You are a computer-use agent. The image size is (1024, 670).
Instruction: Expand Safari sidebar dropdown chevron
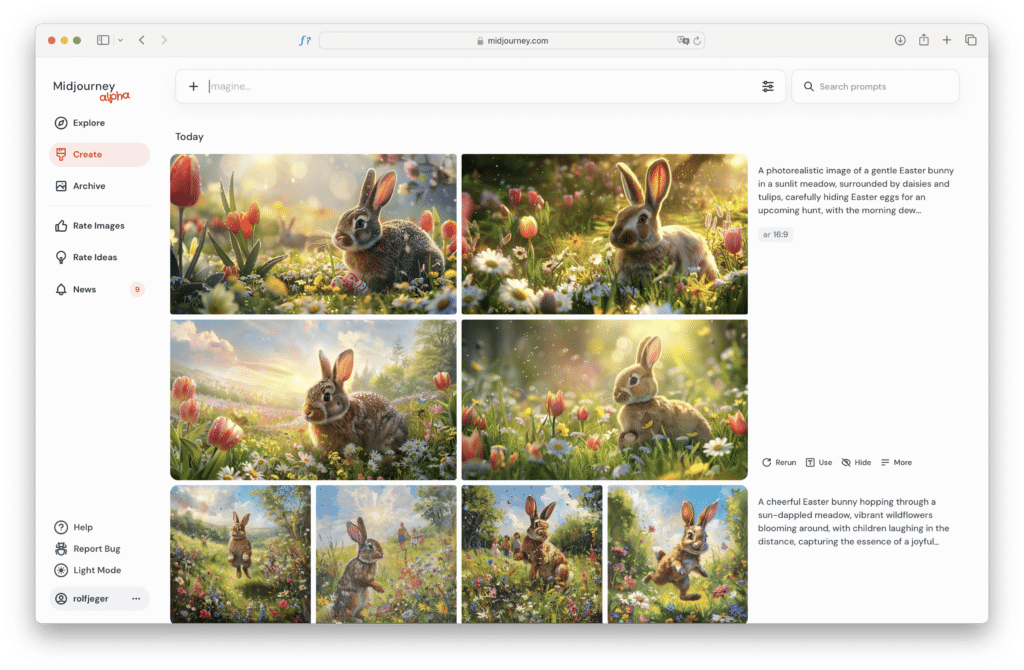tap(120, 40)
